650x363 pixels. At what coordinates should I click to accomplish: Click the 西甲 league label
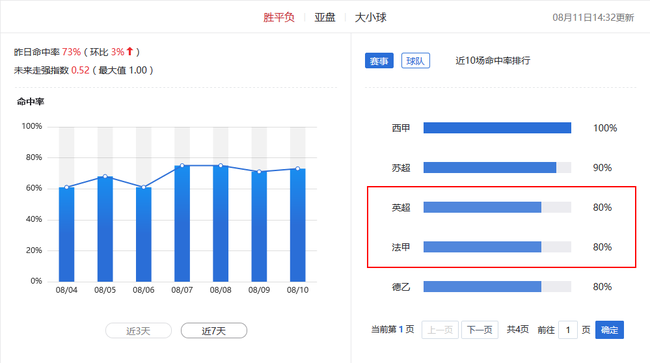[401, 128]
